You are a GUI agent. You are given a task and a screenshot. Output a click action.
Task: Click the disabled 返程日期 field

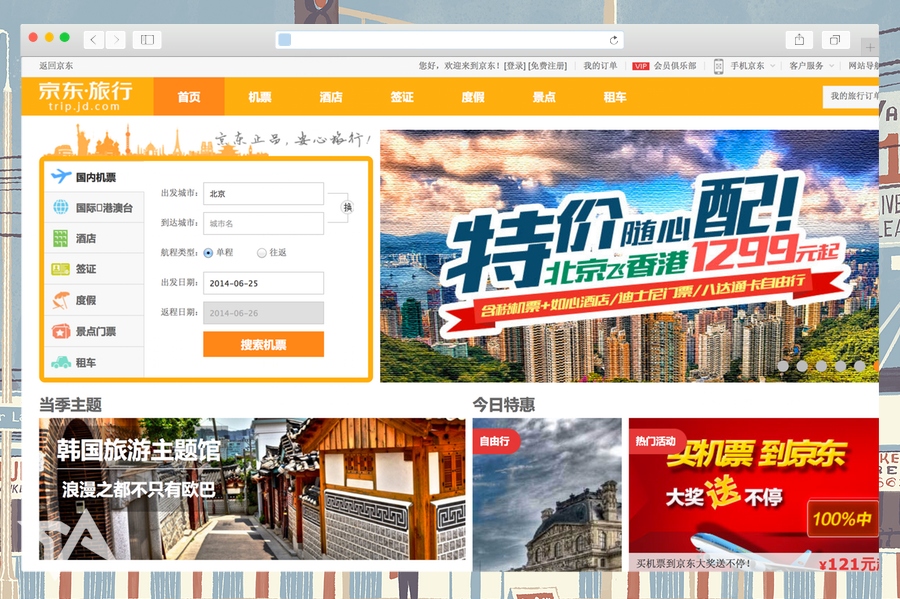pyautogui.click(x=263, y=313)
